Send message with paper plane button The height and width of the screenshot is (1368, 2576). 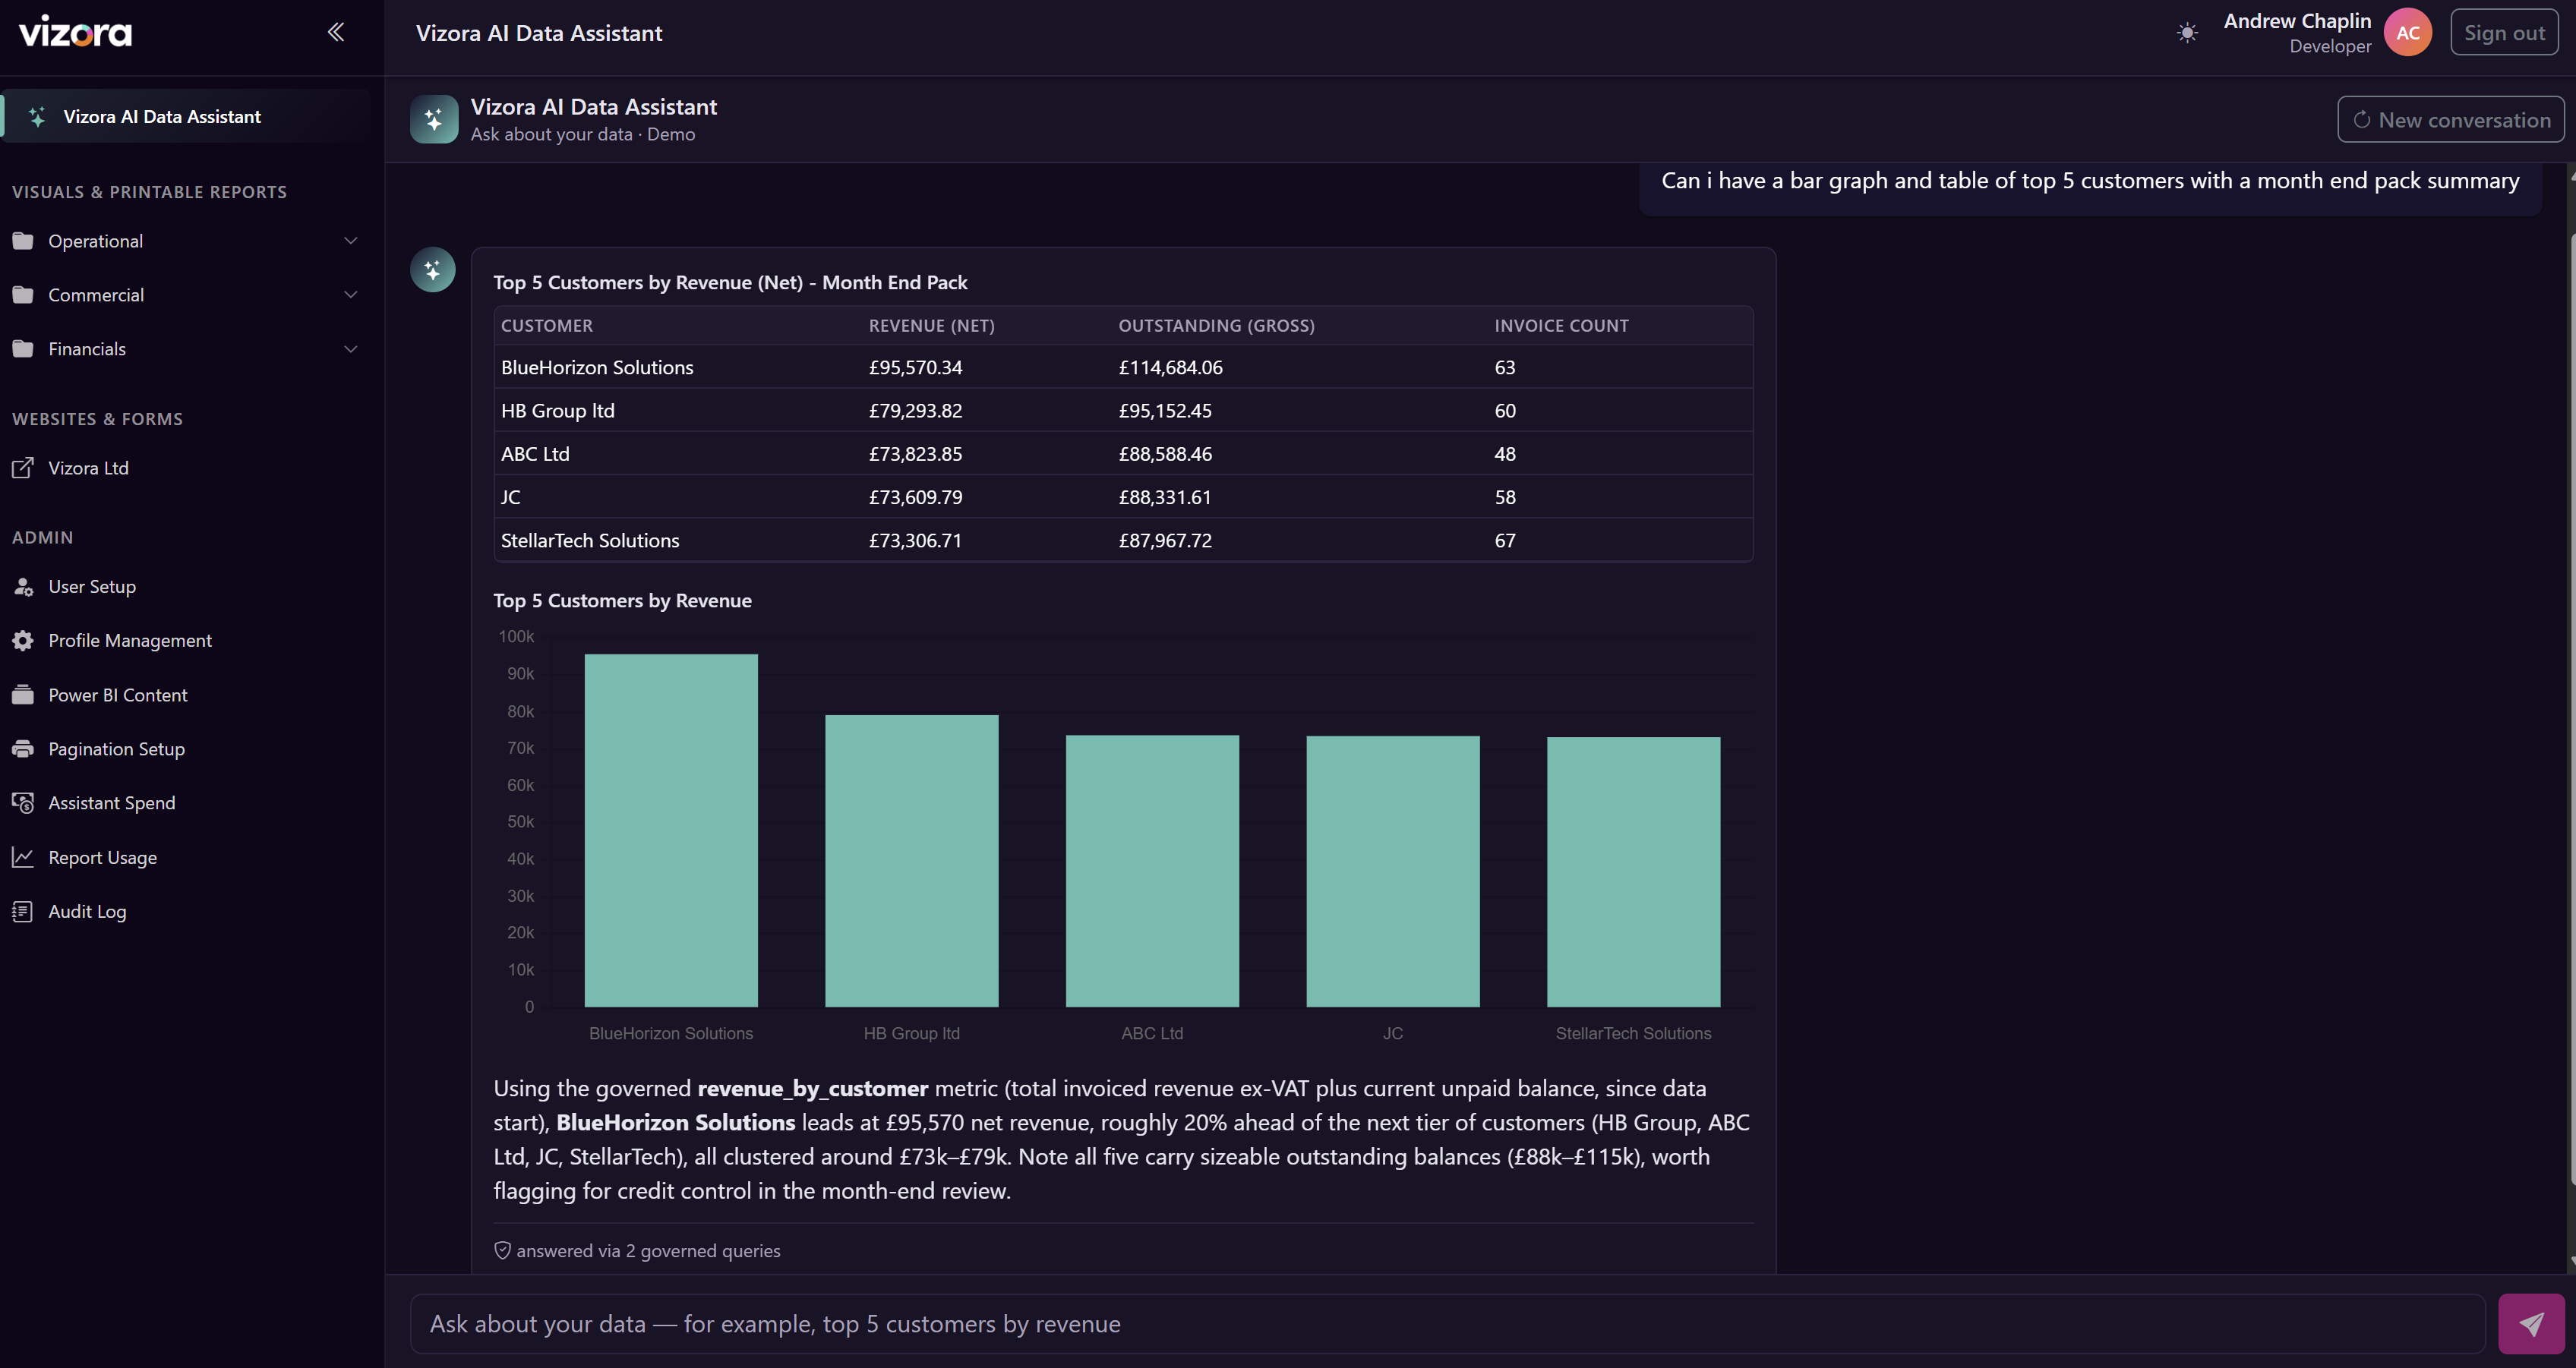(x=2530, y=1324)
